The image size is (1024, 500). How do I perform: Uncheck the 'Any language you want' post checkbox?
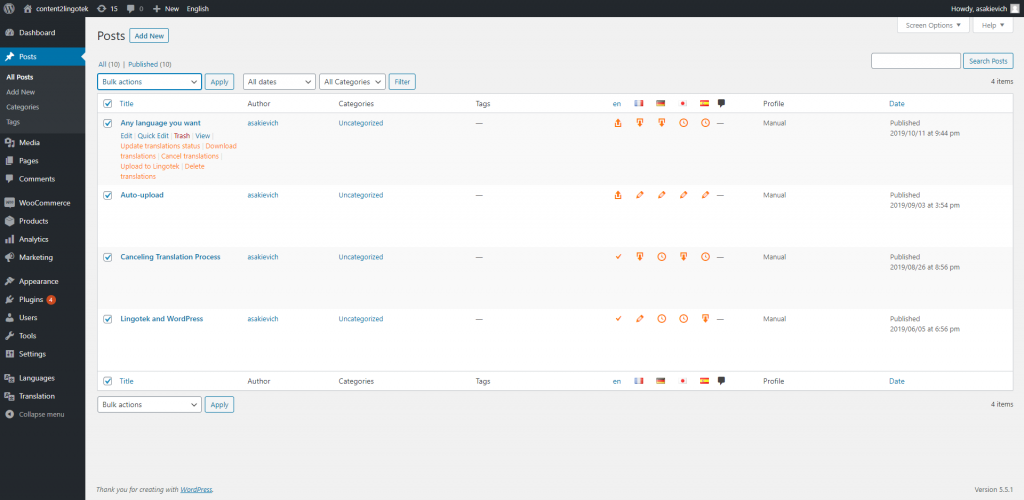[x=108, y=123]
